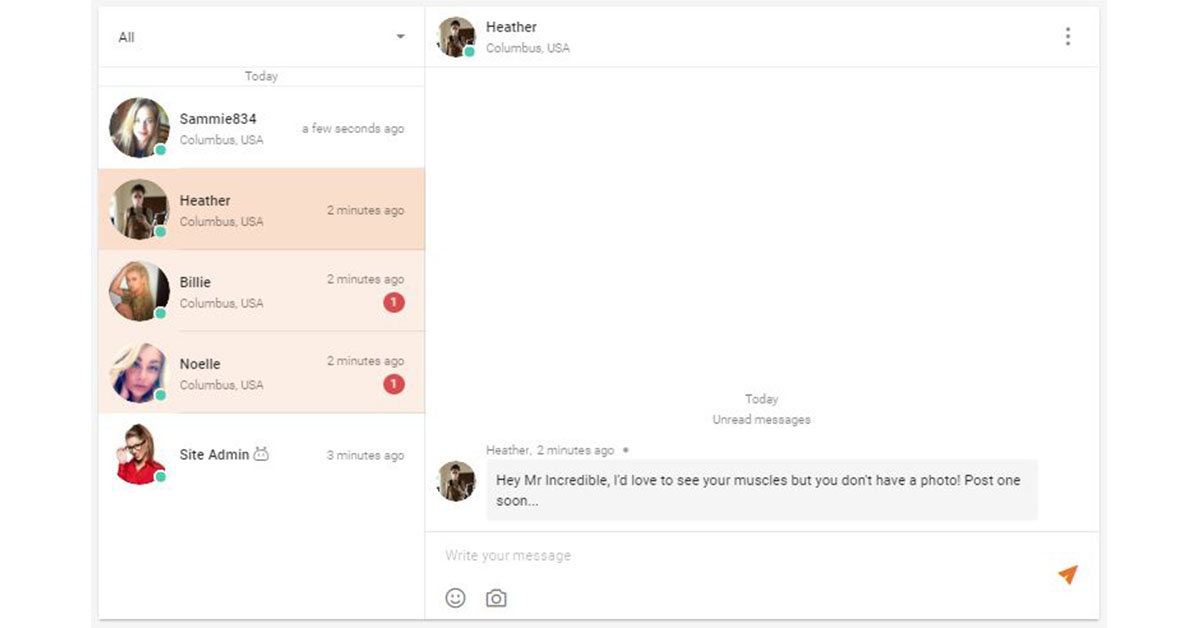The image size is (1200, 628).
Task: Click Heather's avatar beside her message
Action: coord(456,483)
